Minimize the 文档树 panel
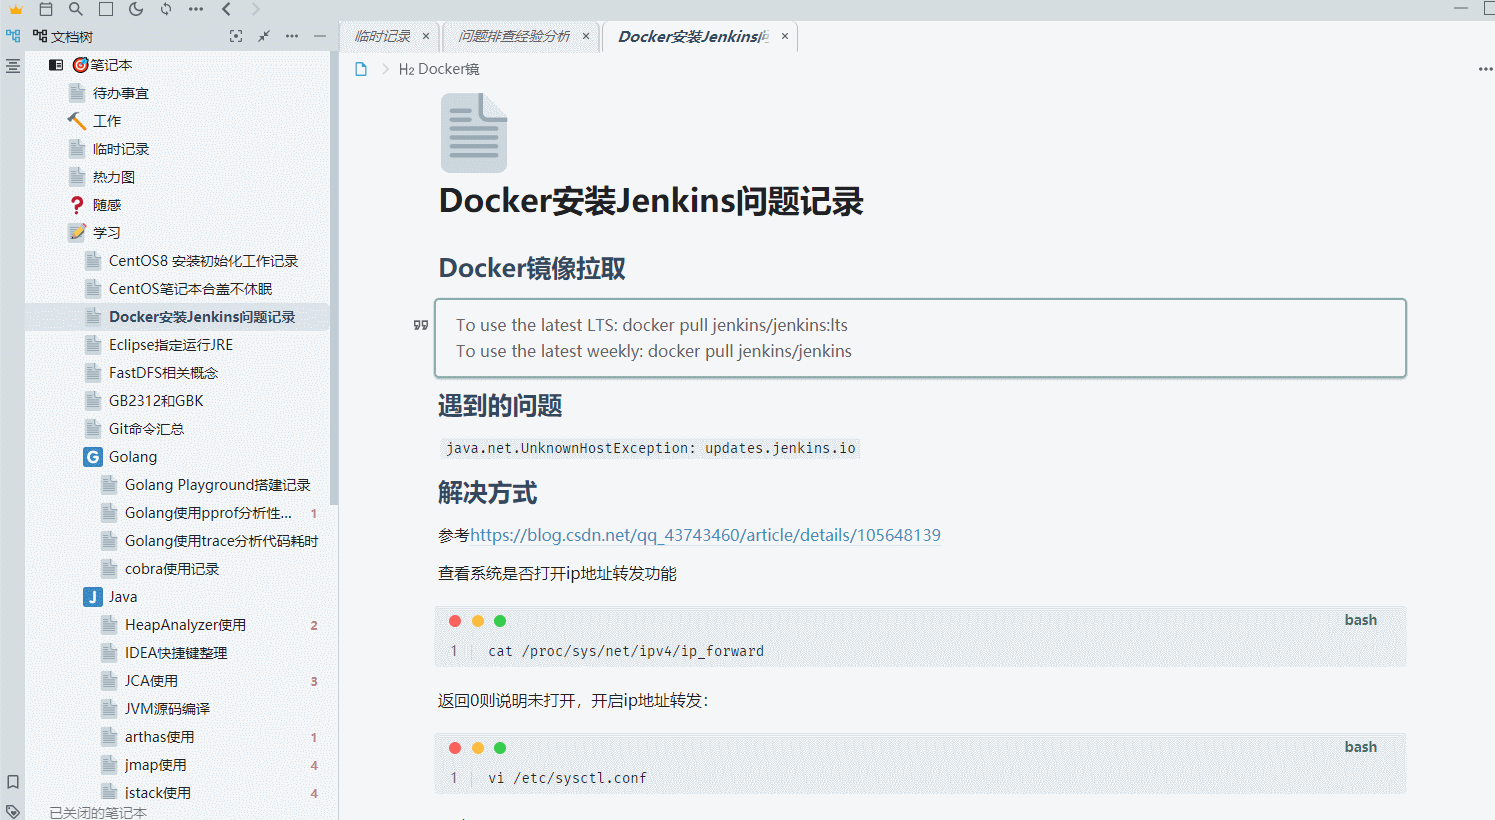This screenshot has width=1495, height=820. [320, 36]
